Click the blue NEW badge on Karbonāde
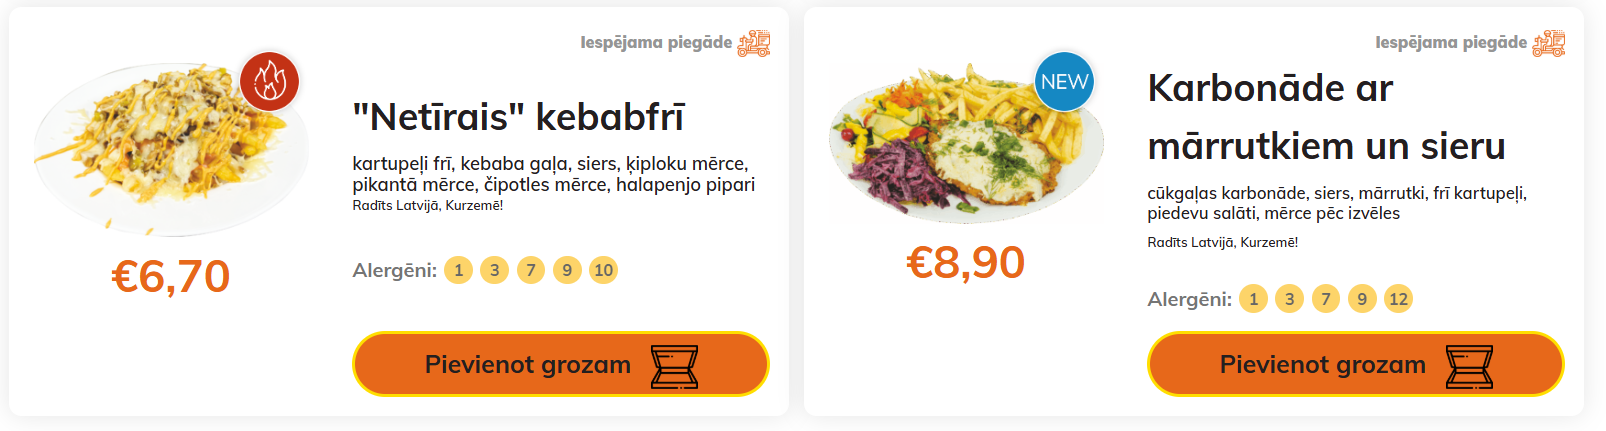The width and height of the screenshot is (1606, 431). pyautogui.click(x=1064, y=82)
